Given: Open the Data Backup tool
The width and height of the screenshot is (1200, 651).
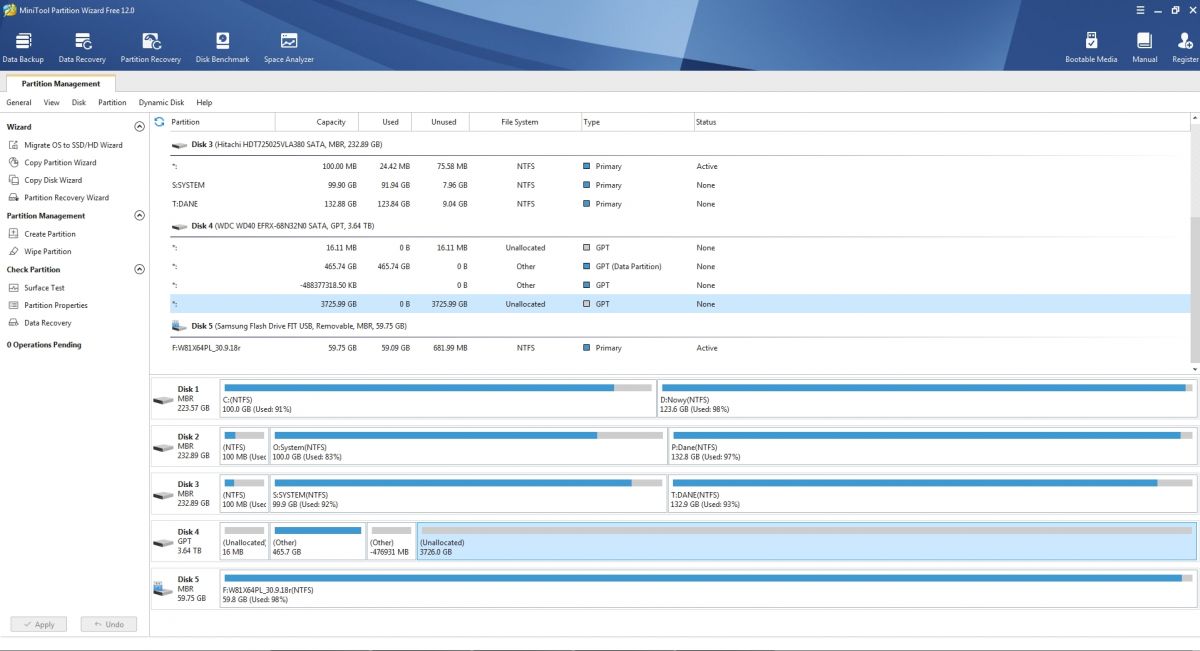Looking at the screenshot, I should 22,47.
